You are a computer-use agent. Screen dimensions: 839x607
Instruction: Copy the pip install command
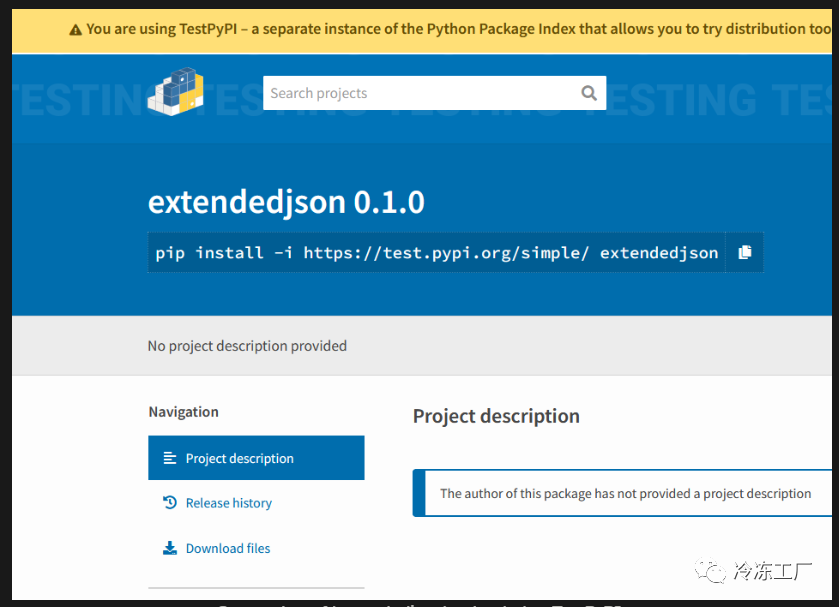tap(745, 252)
